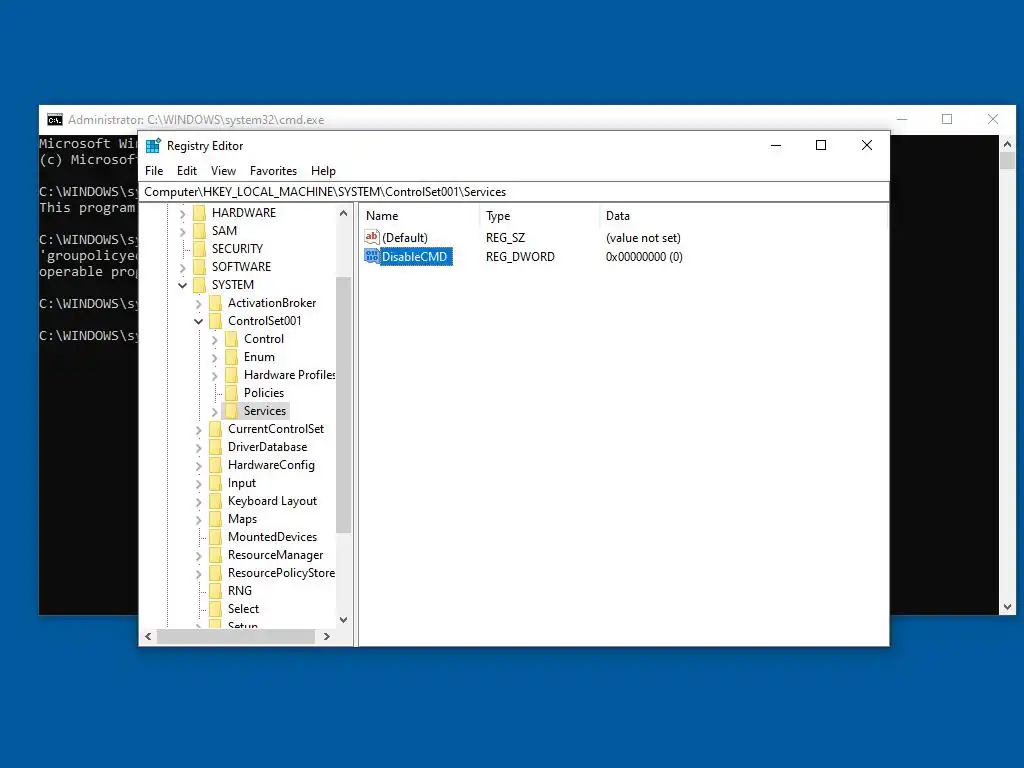This screenshot has width=1024, height=768.
Task: Close the cmd.exe window
Action: 993,119
